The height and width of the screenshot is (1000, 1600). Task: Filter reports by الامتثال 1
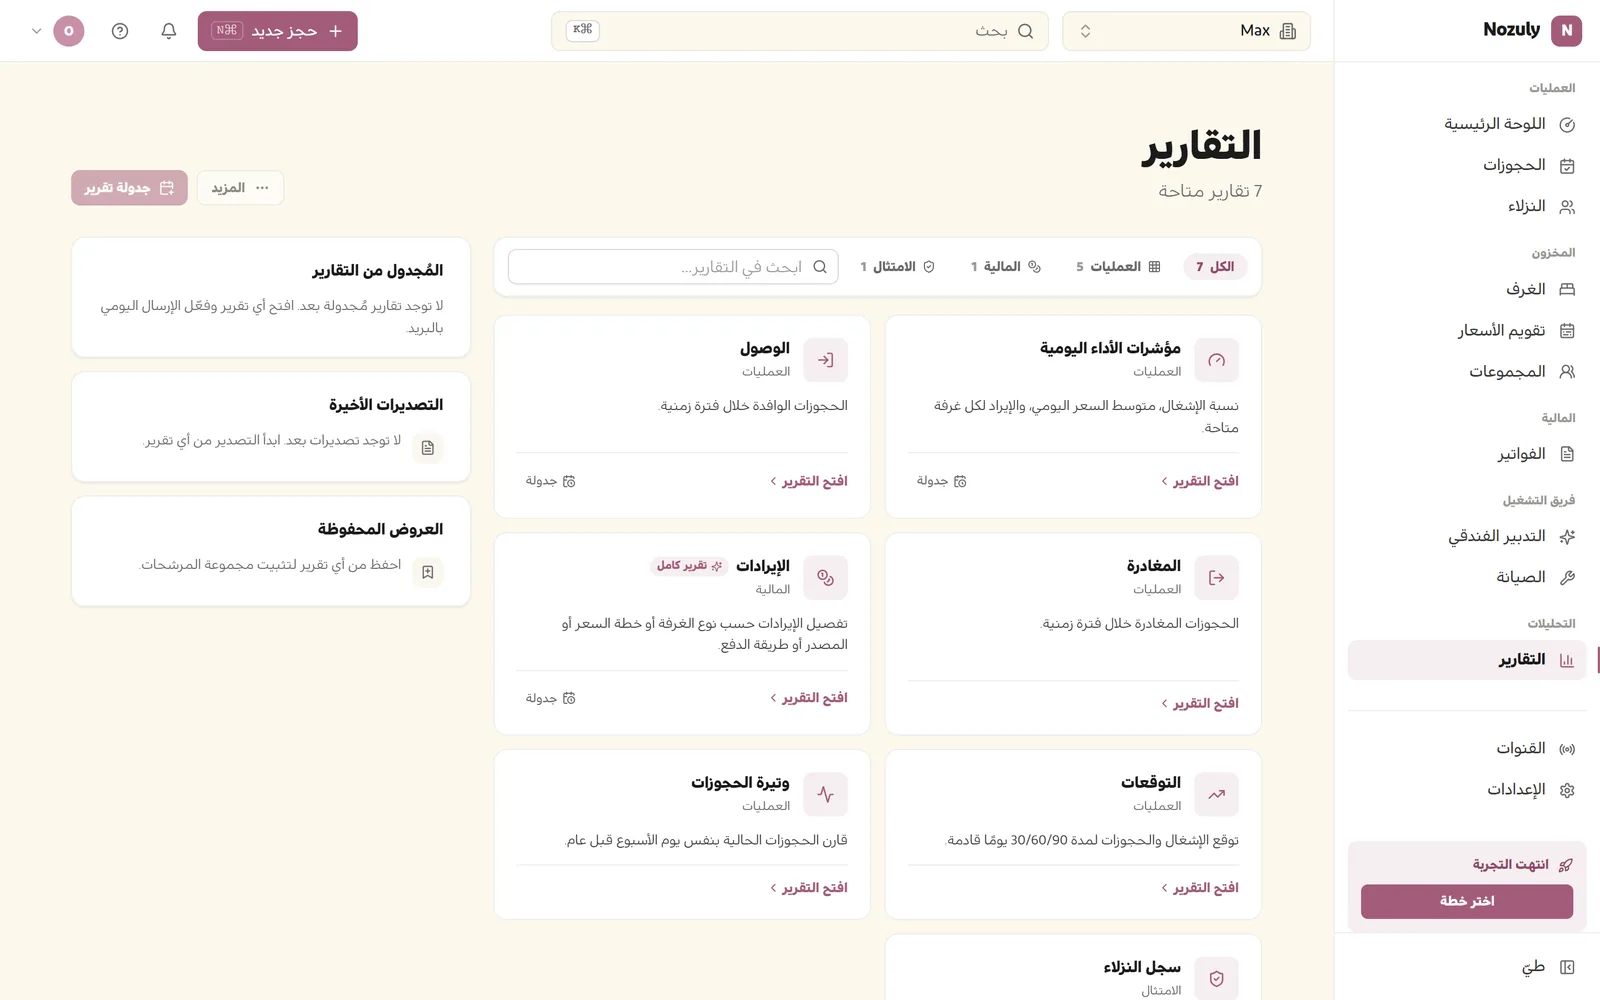[898, 267]
